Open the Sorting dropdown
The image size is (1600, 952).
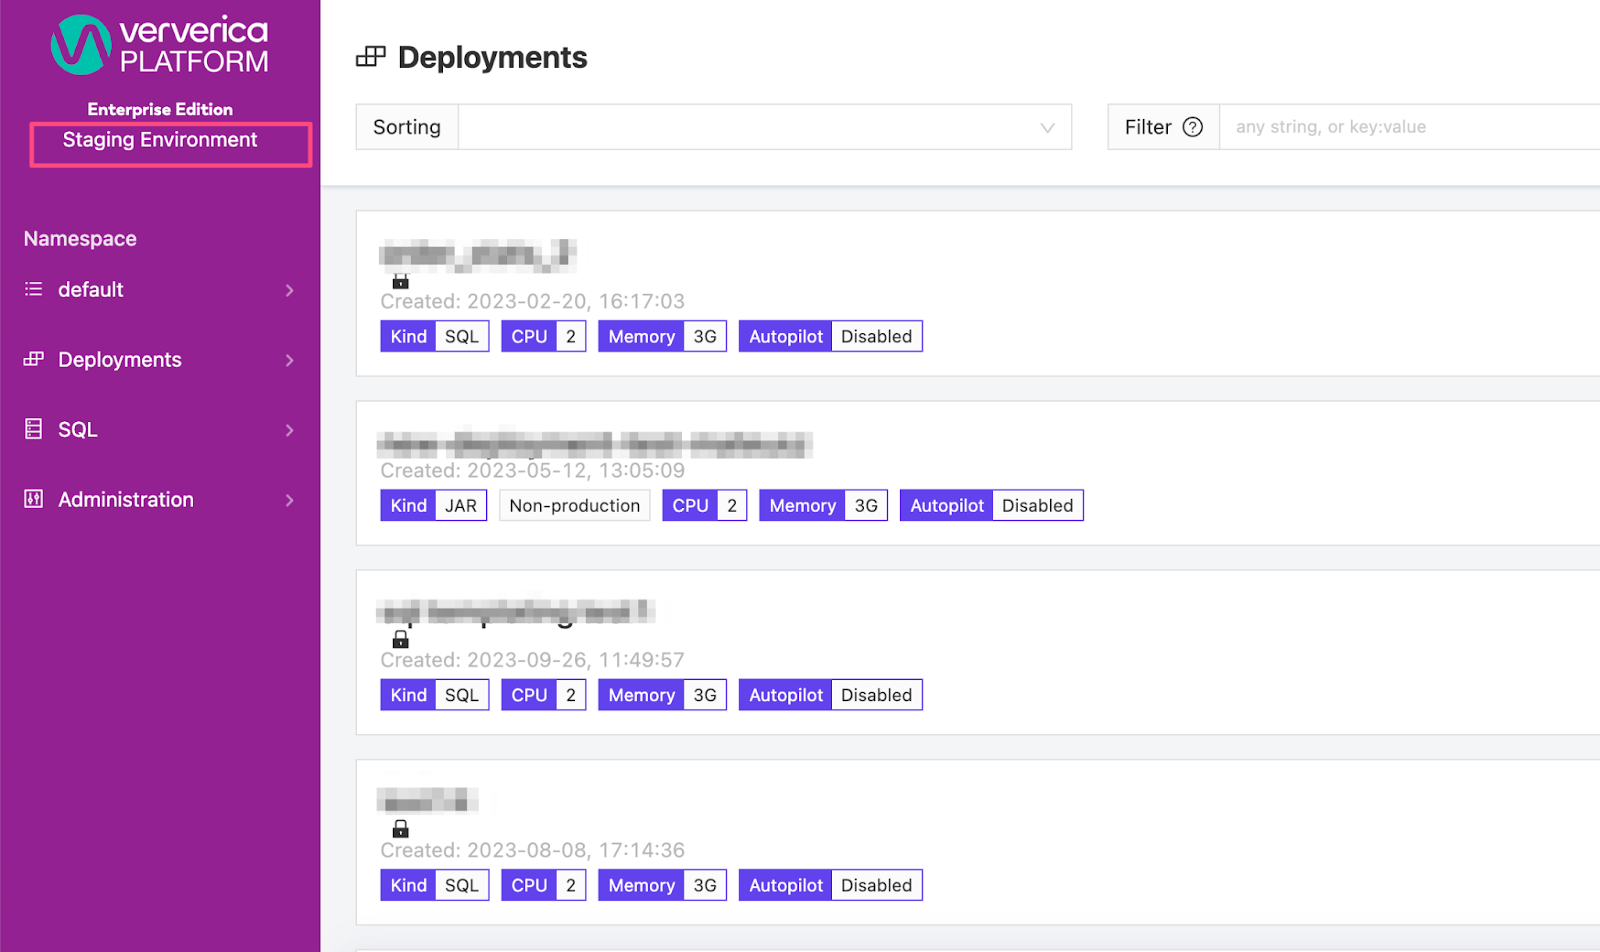pos(763,127)
